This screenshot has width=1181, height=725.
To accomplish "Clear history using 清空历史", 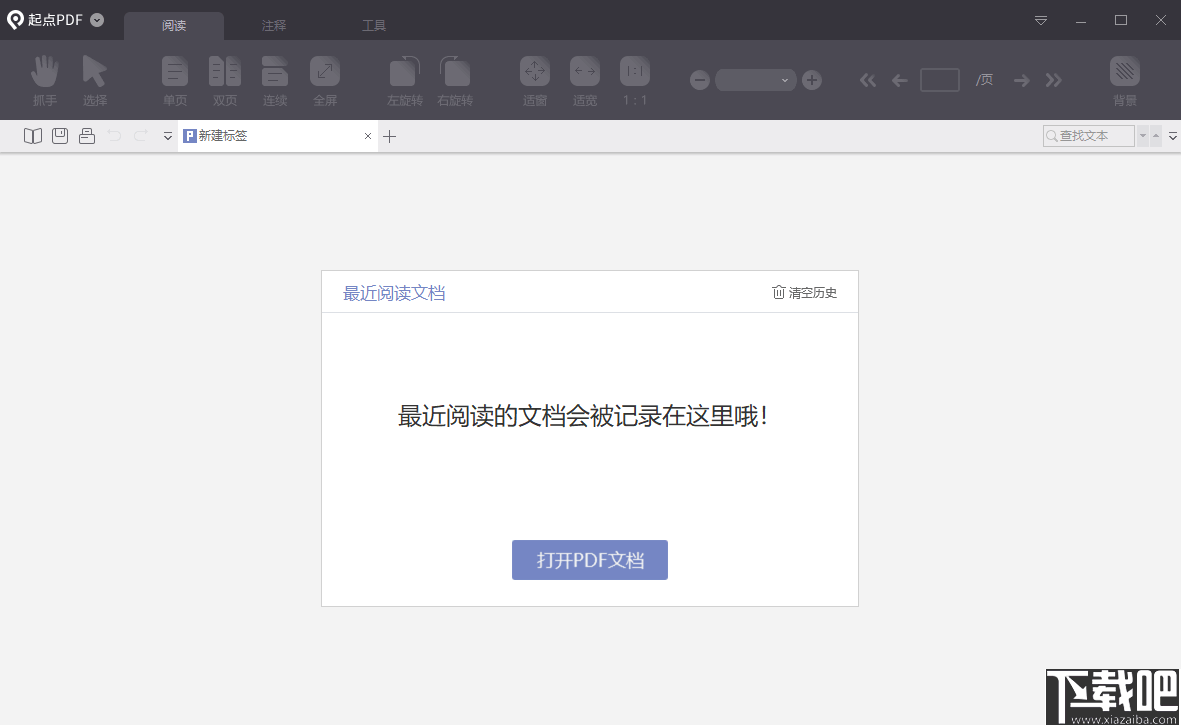I will click(804, 292).
